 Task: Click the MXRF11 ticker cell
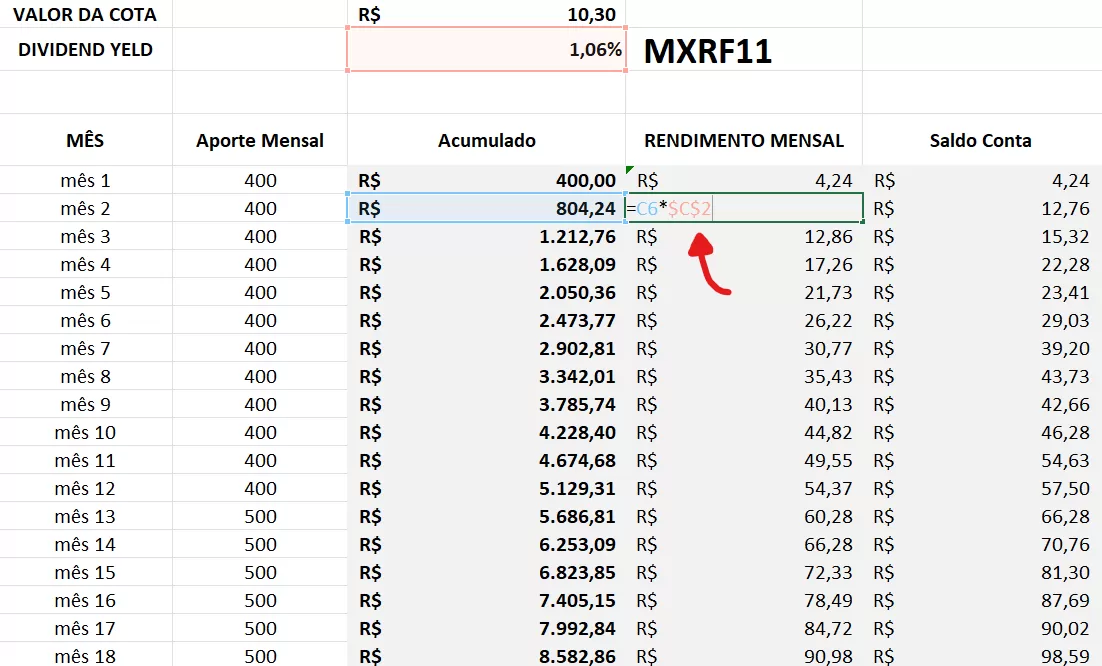coord(708,51)
